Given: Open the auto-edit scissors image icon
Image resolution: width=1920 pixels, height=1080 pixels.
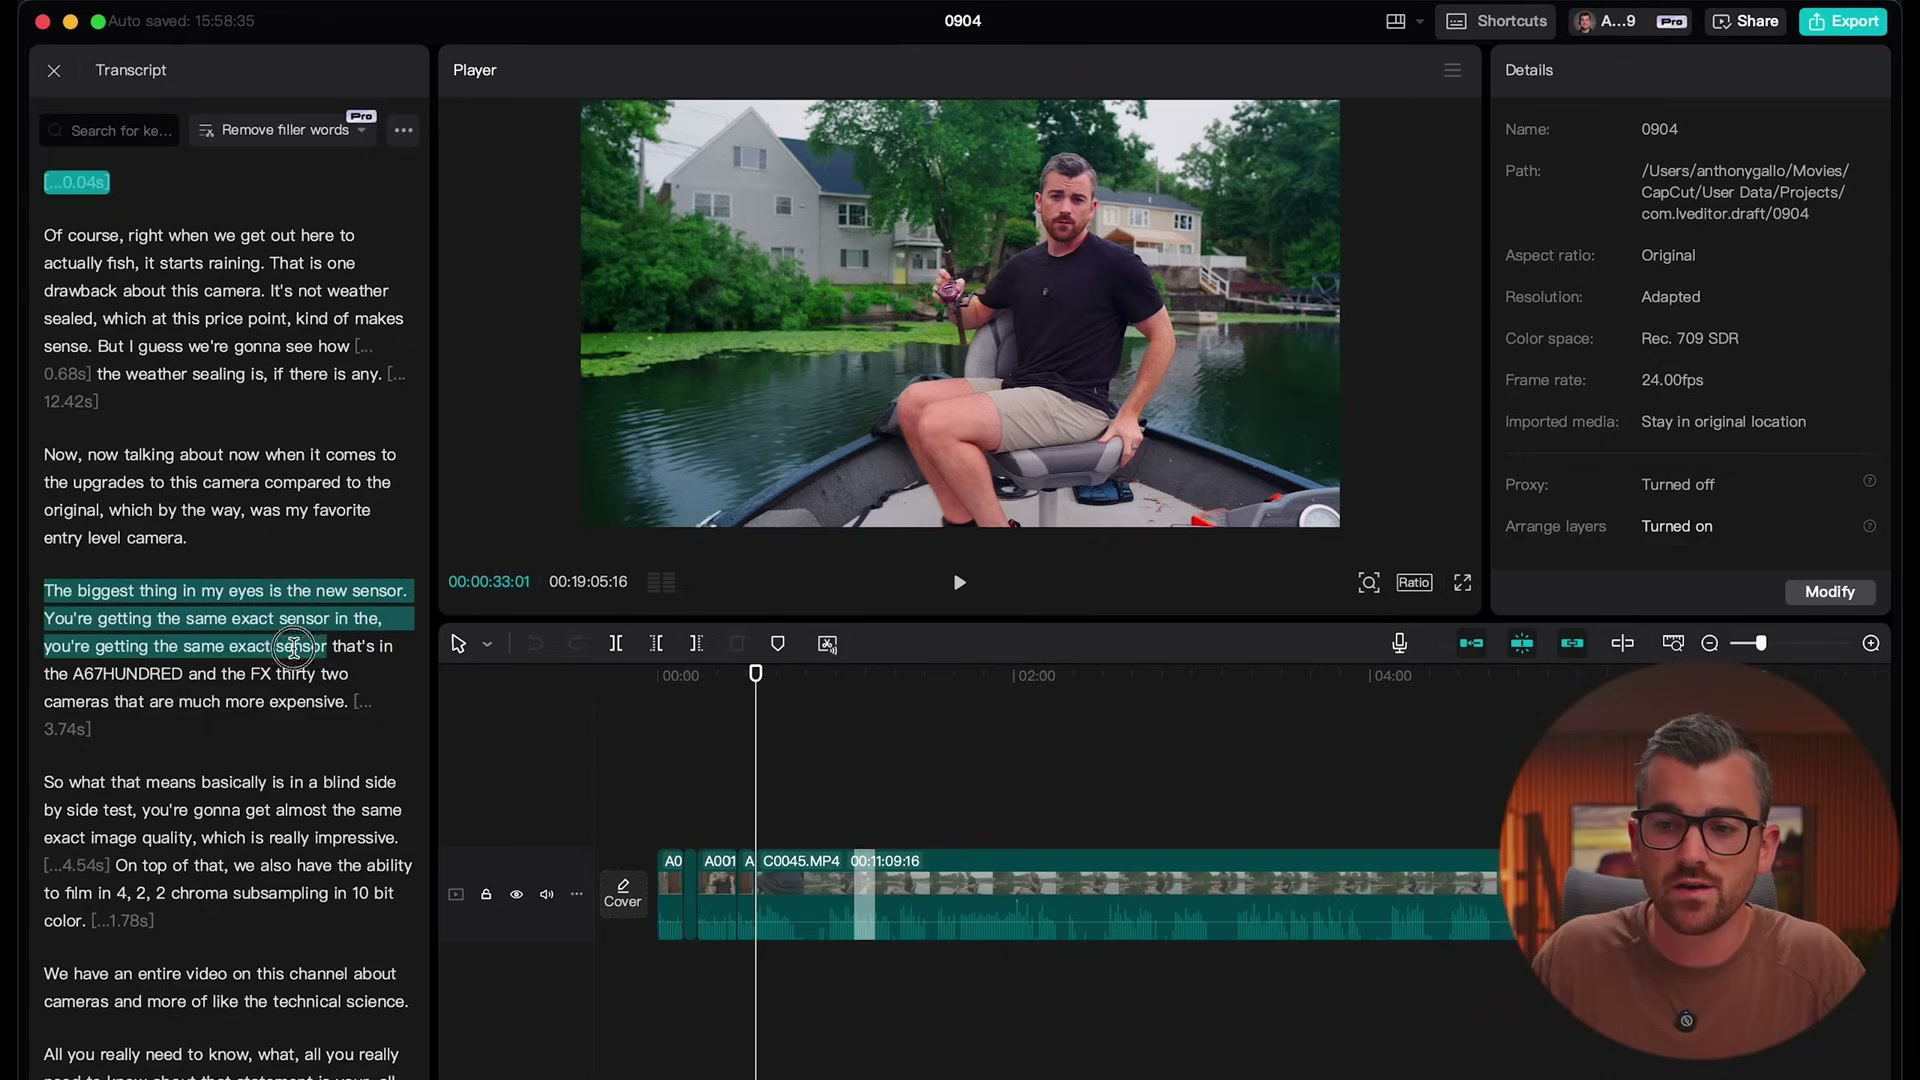Looking at the screenshot, I should [827, 644].
